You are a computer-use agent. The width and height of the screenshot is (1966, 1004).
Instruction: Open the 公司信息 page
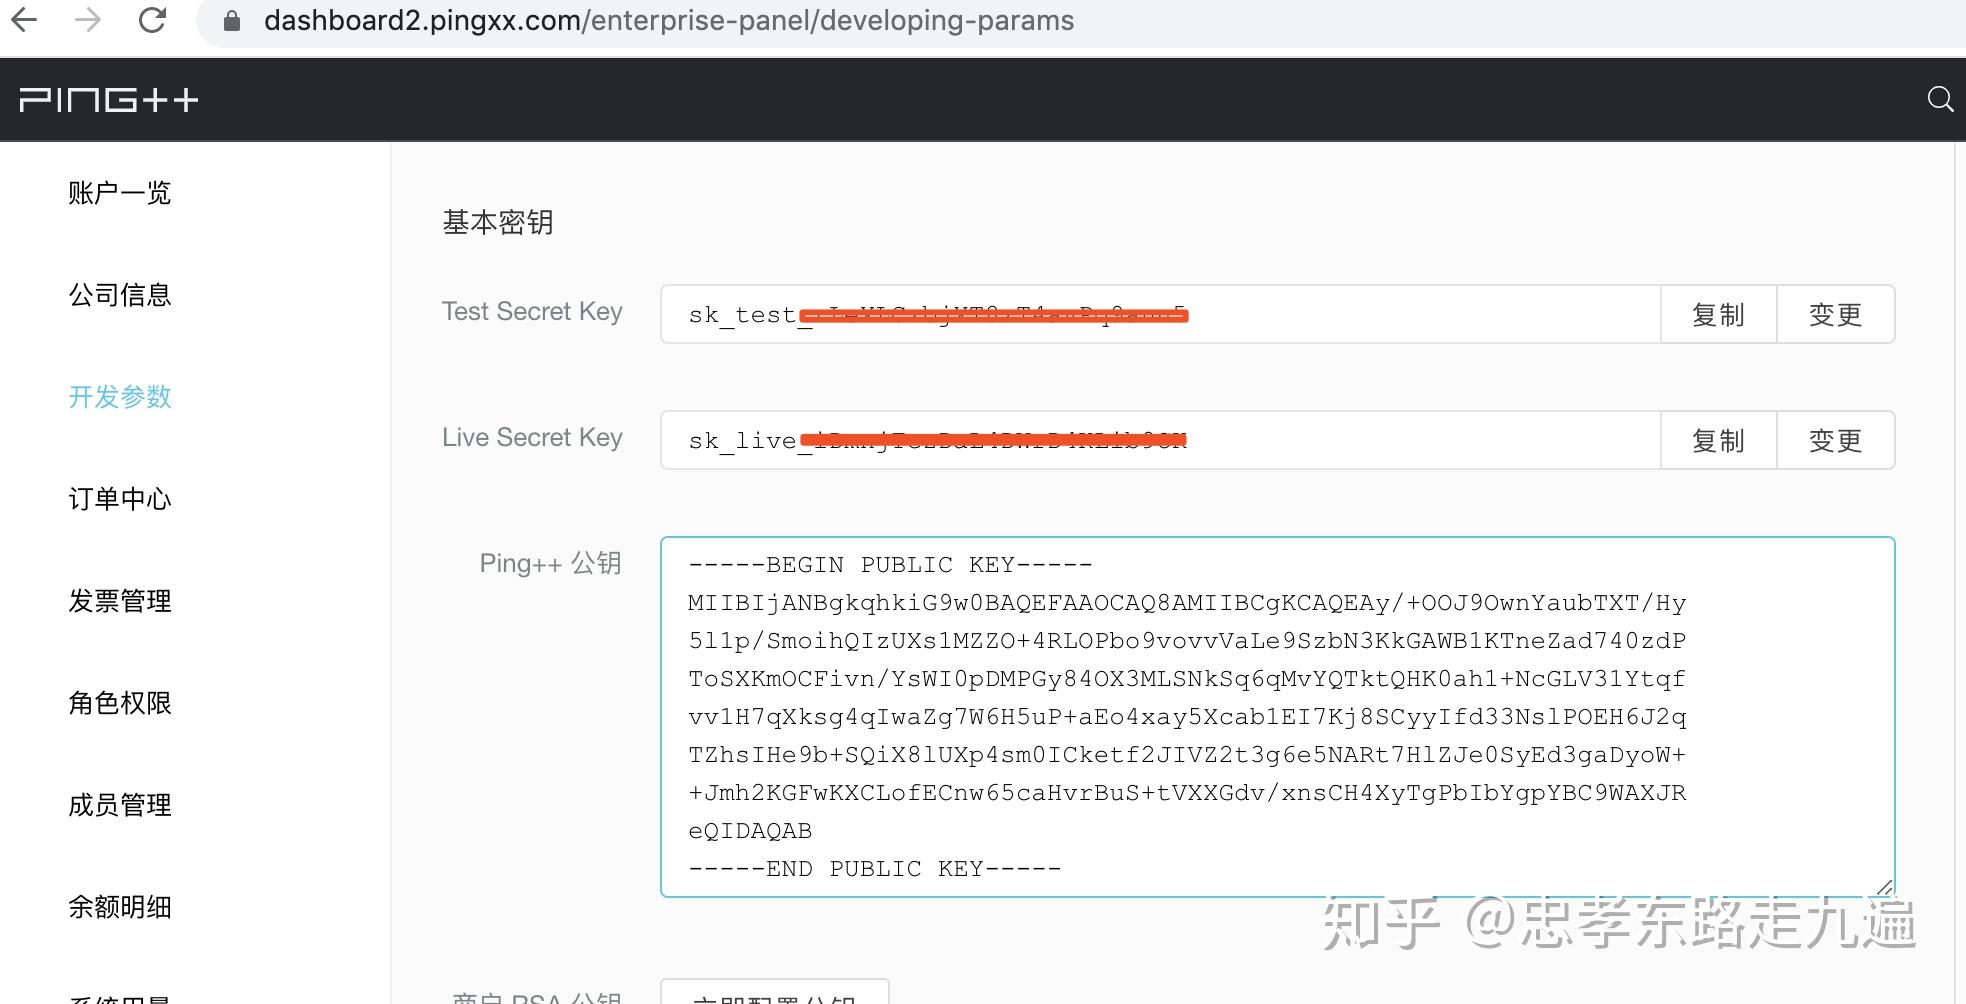pyautogui.click(x=120, y=295)
